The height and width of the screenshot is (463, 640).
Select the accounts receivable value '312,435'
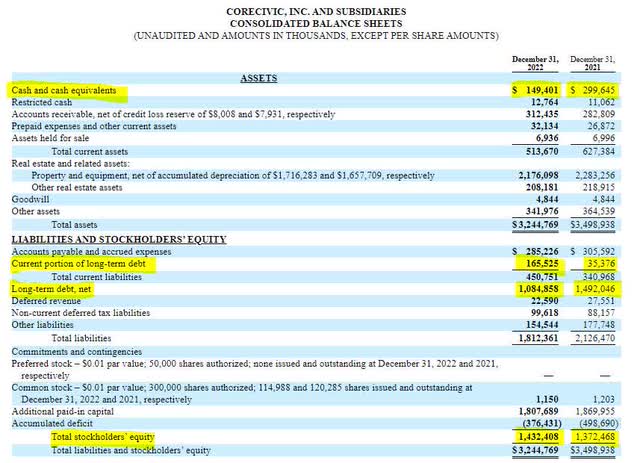coord(542,114)
